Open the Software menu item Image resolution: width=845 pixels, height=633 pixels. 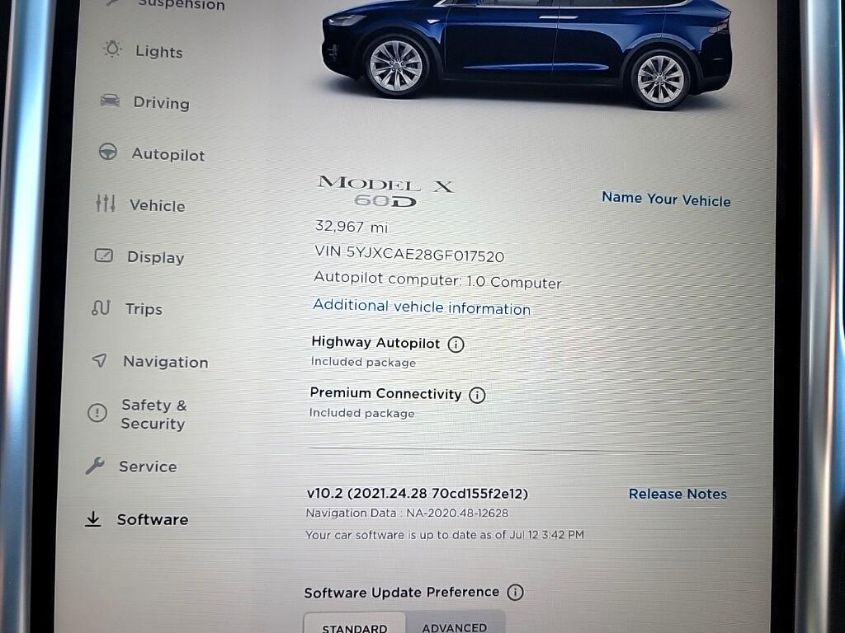click(x=152, y=519)
